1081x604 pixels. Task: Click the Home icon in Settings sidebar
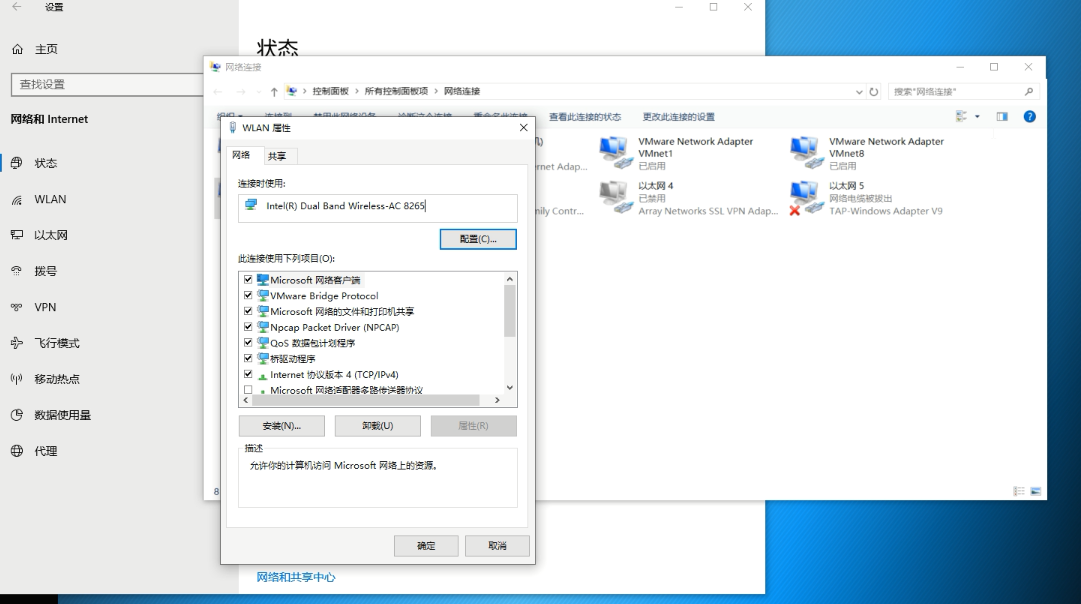pyautogui.click(x=17, y=49)
